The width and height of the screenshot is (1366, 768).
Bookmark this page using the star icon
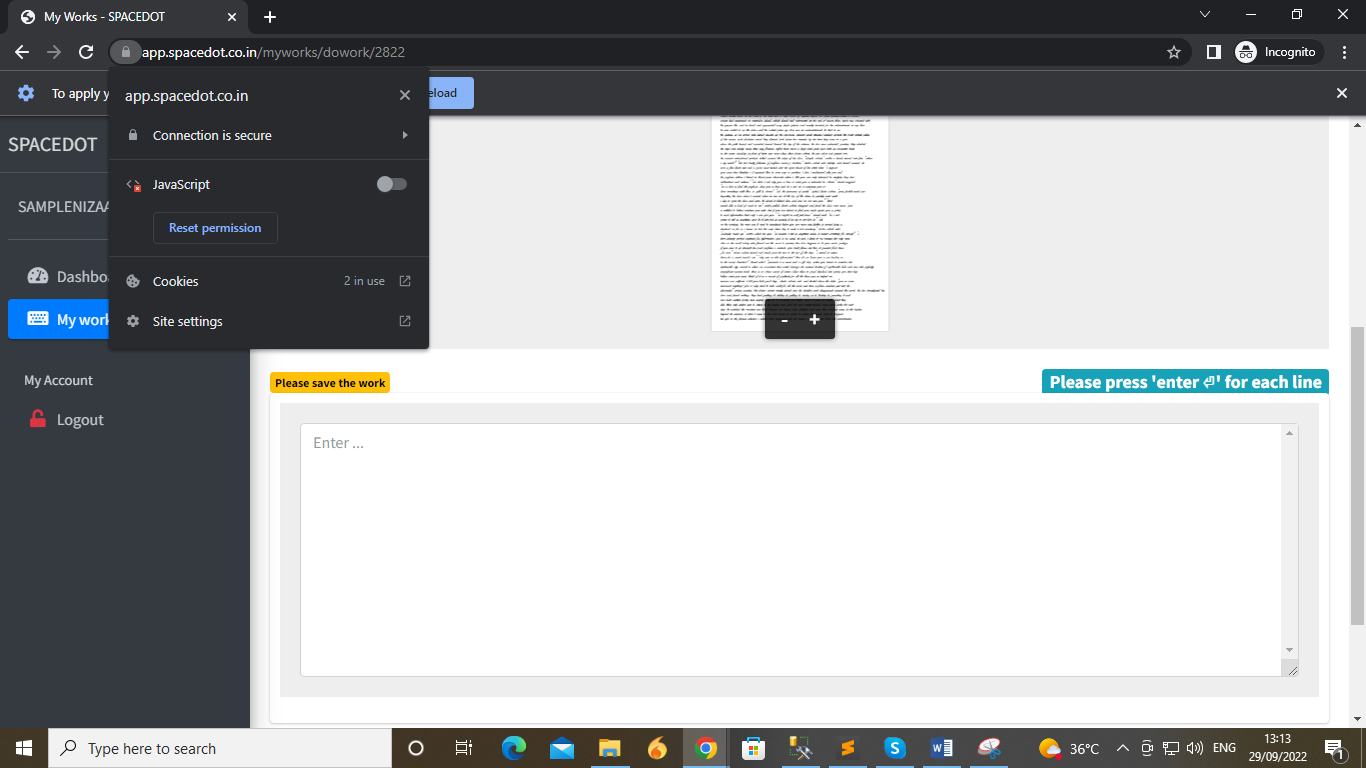pyautogui.click(x=1173, y=51)
